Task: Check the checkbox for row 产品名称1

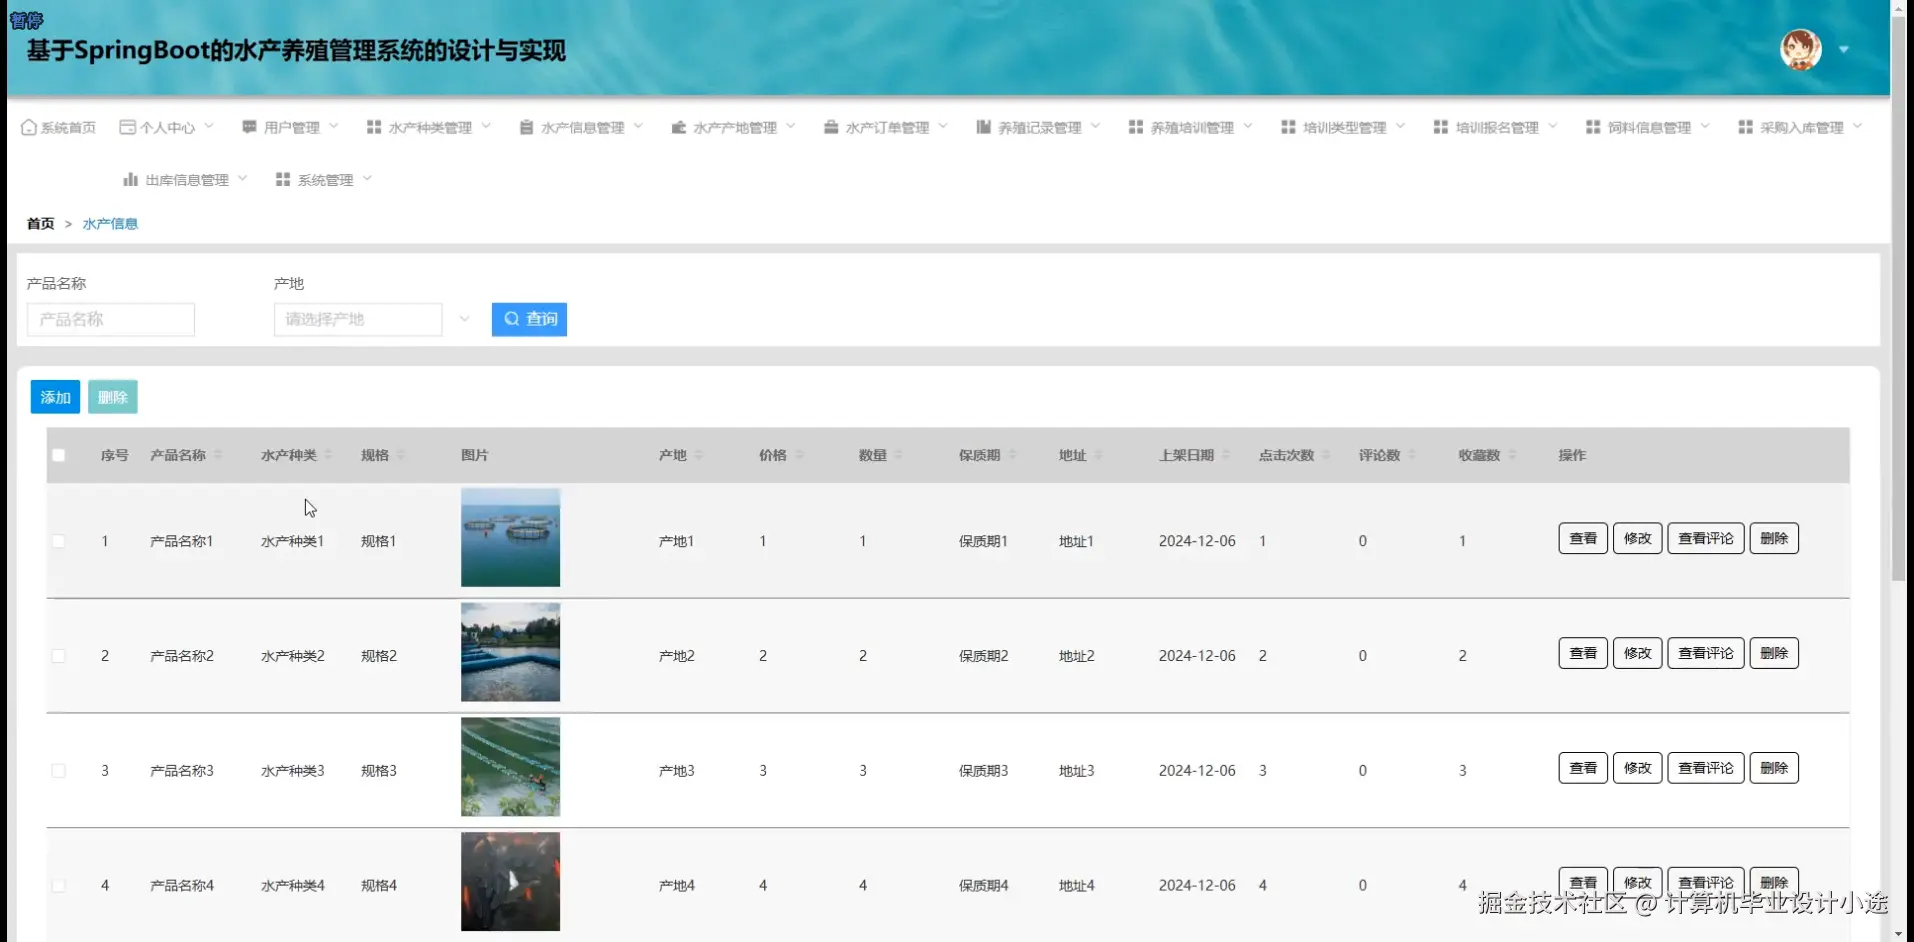Action: click(x=59, y=541)
